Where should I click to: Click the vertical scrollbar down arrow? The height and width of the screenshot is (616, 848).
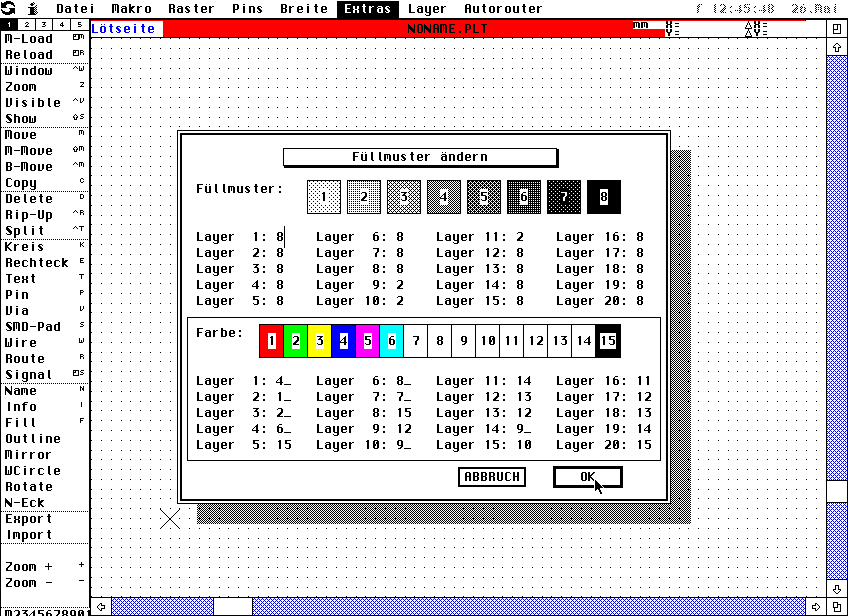pos(836,587)
